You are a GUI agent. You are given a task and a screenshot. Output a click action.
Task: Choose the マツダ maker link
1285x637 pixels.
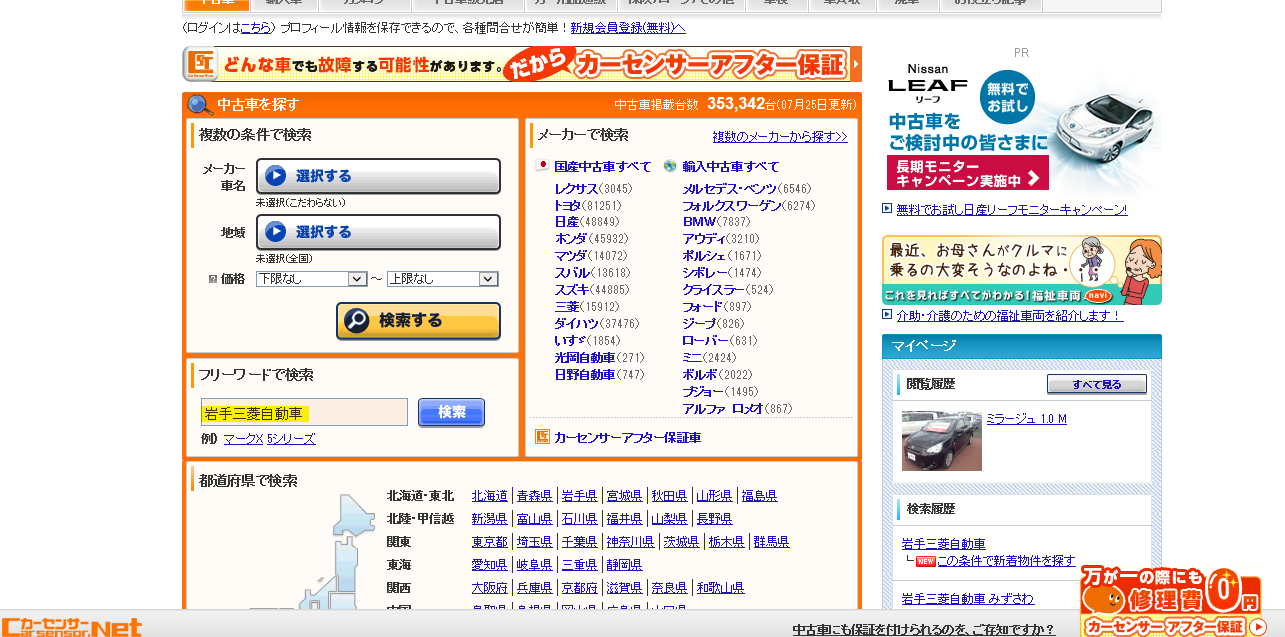click(570, 255)
